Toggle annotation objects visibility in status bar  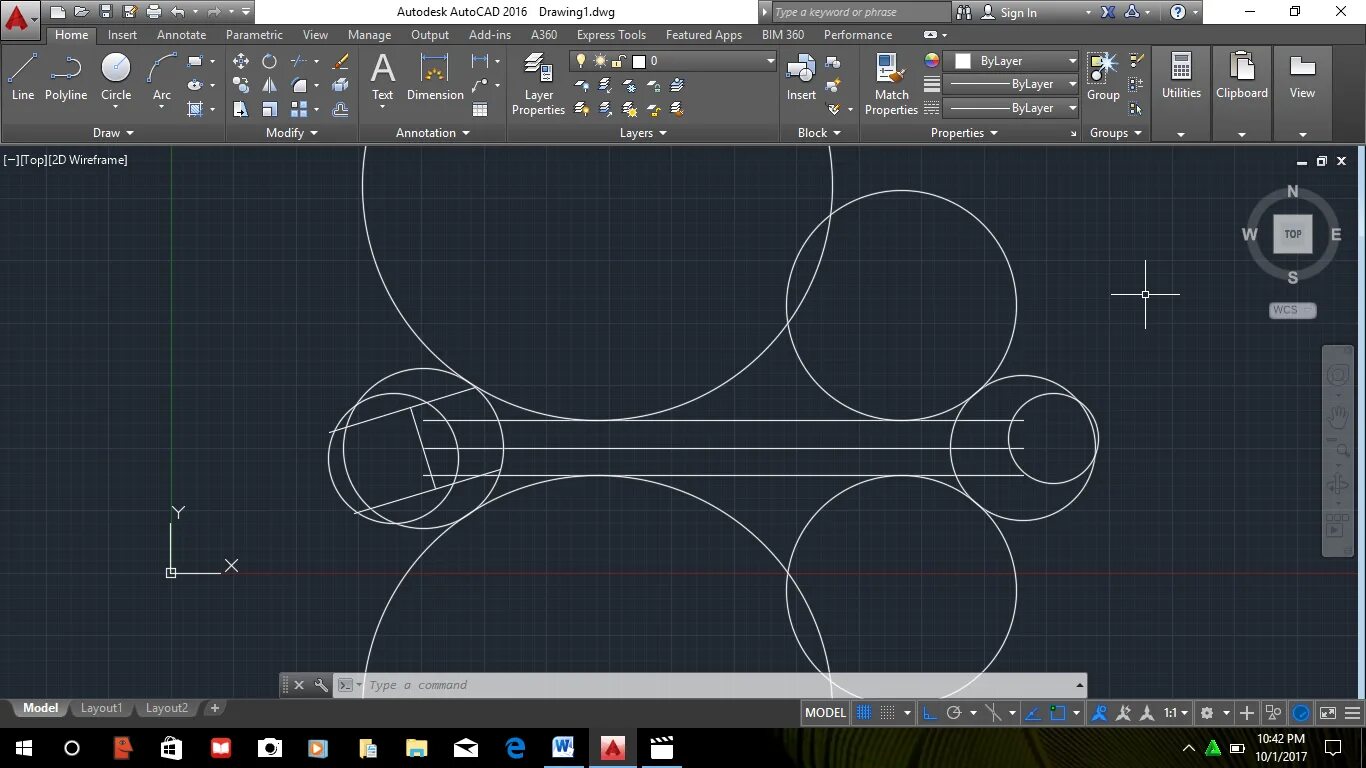1100,713
